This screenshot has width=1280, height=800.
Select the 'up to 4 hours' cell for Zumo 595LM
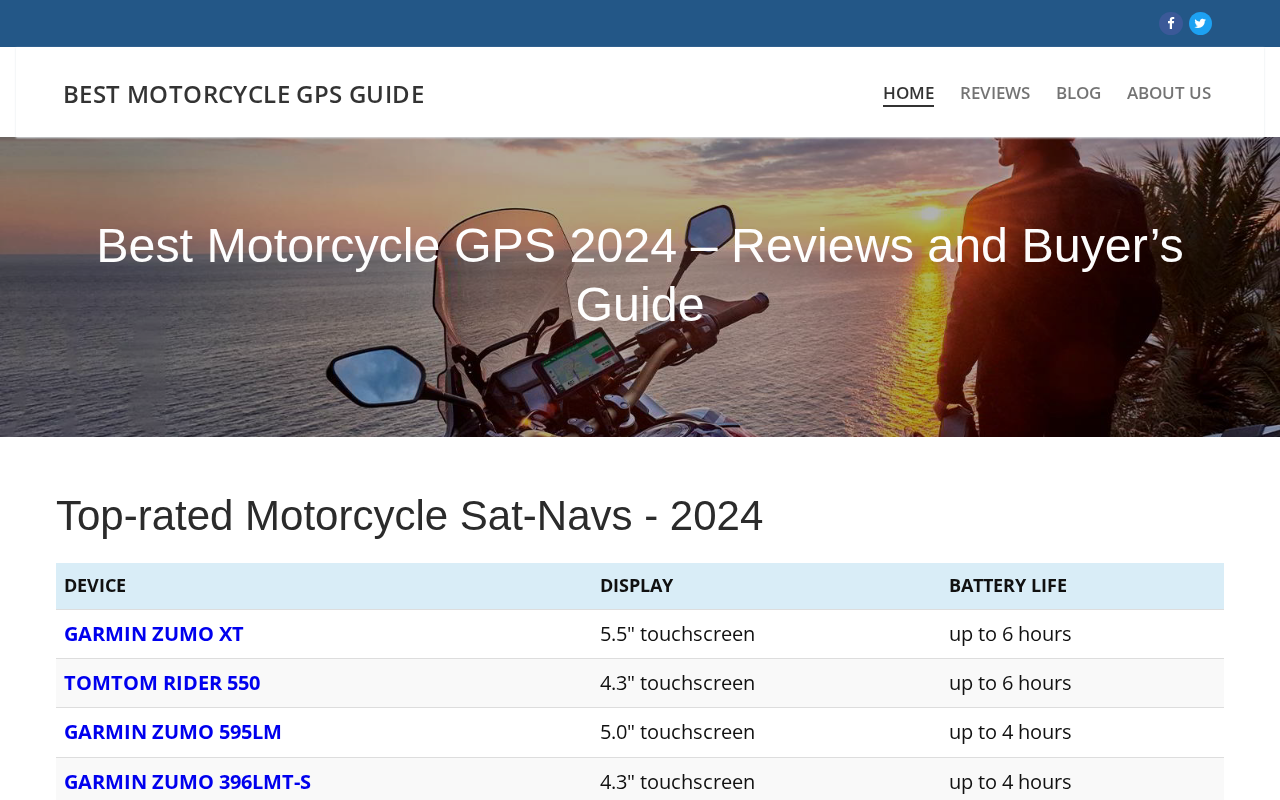[1010, 732]
